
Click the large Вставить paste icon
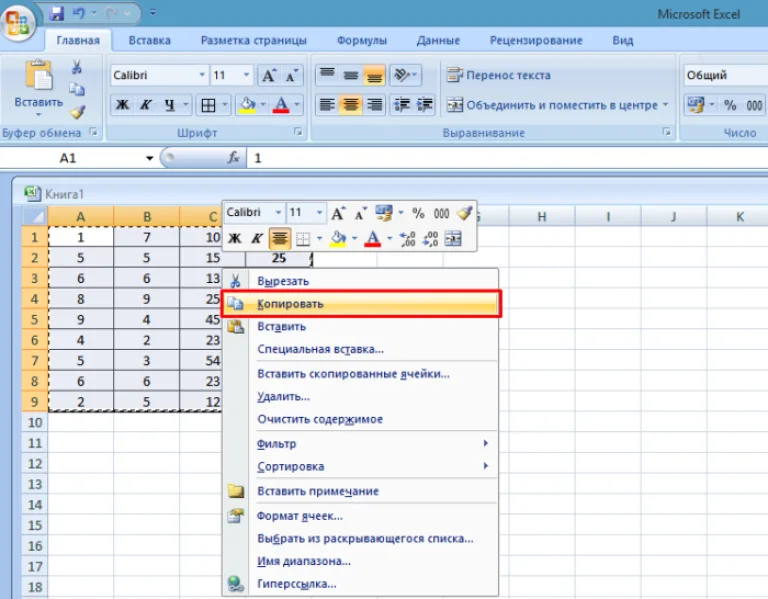(39, 75)
